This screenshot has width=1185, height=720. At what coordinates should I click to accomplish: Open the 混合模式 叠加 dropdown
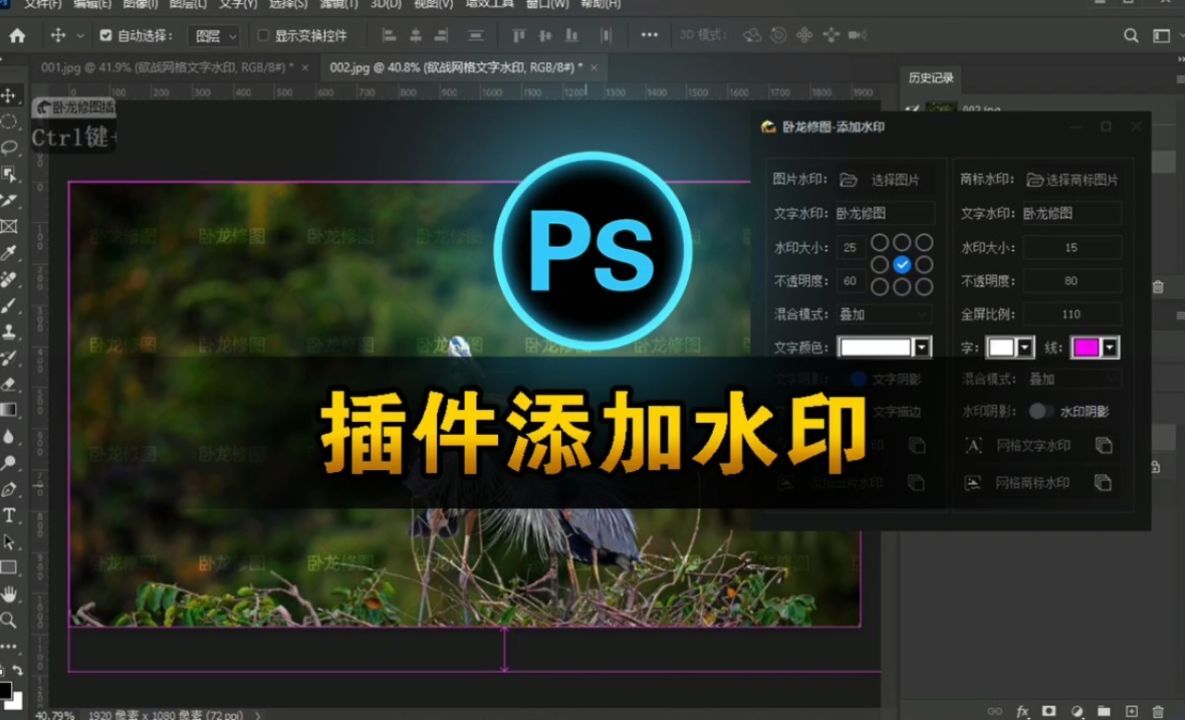(885, 314)
